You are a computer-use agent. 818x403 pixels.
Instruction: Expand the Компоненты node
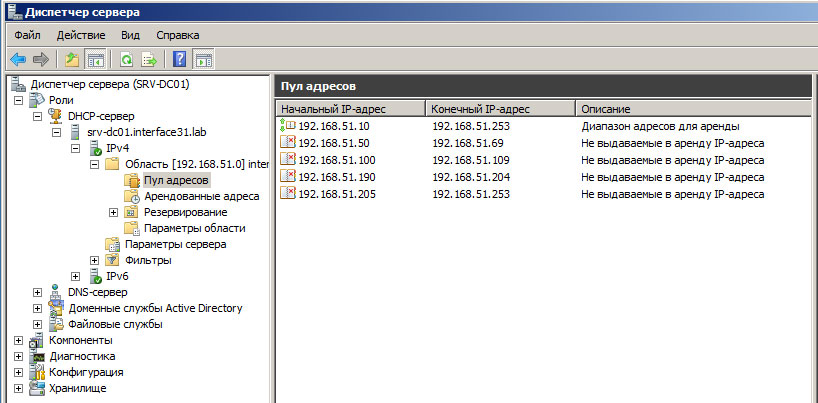[x=19, y=341]
